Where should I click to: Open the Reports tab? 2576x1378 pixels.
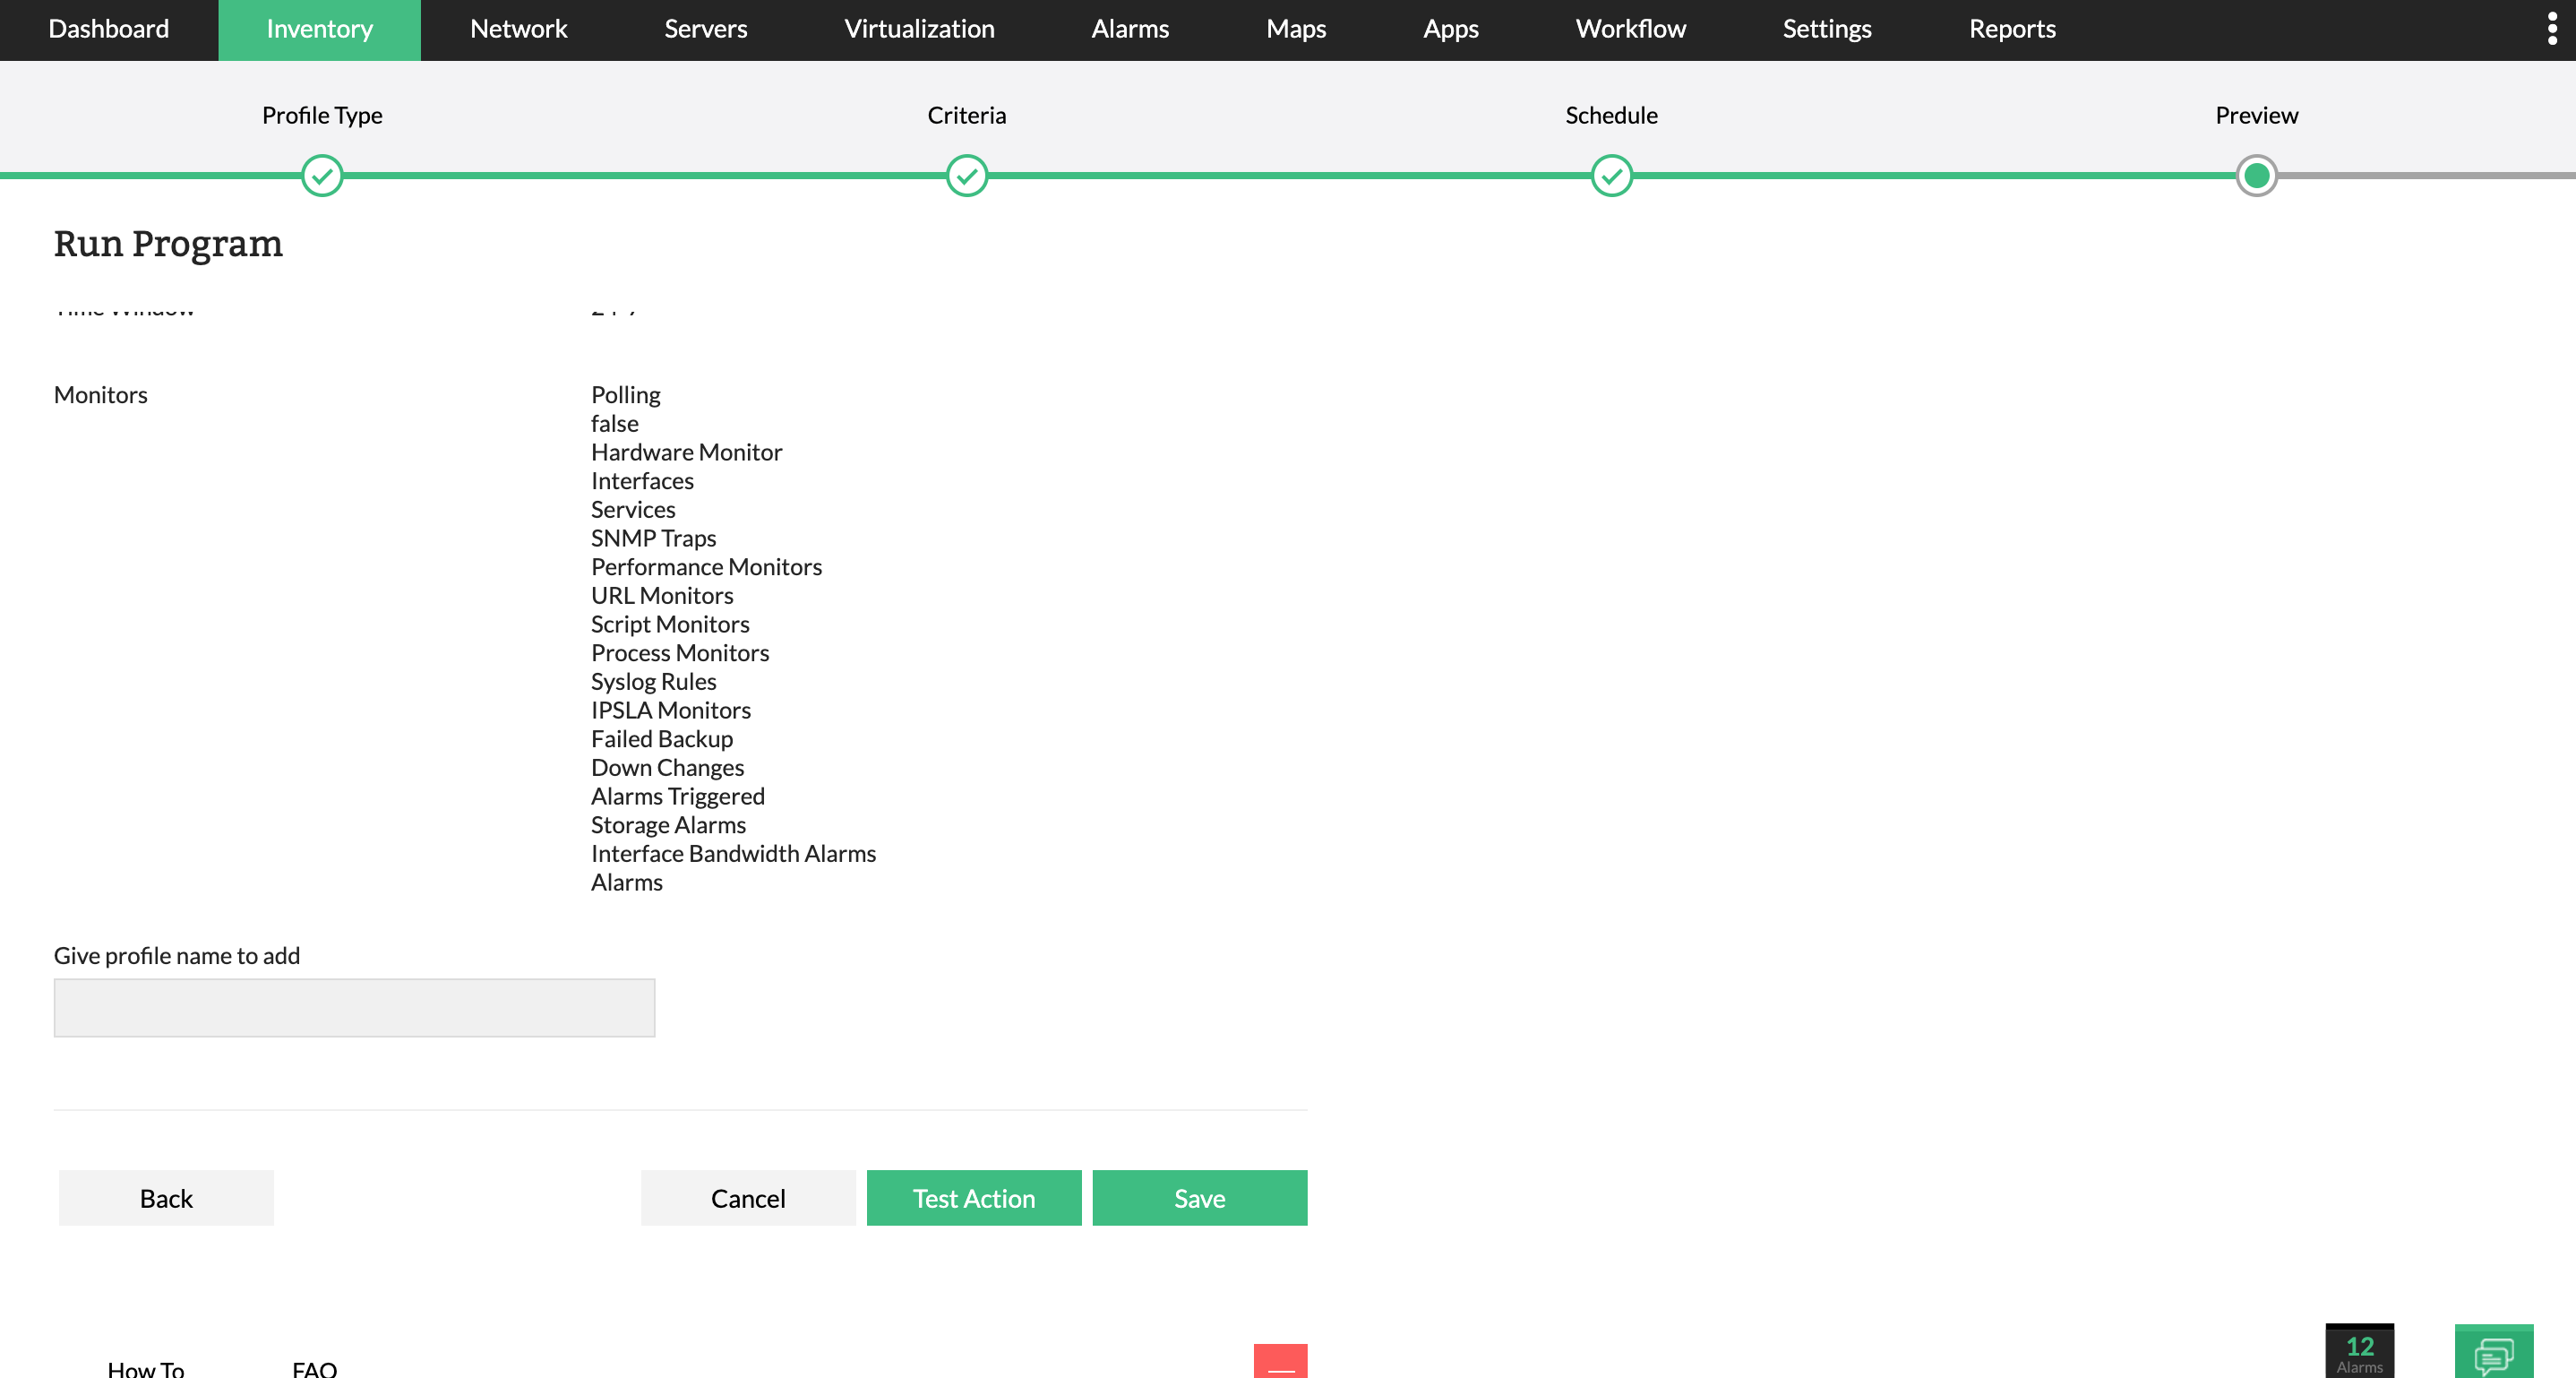click(2012, 29)
